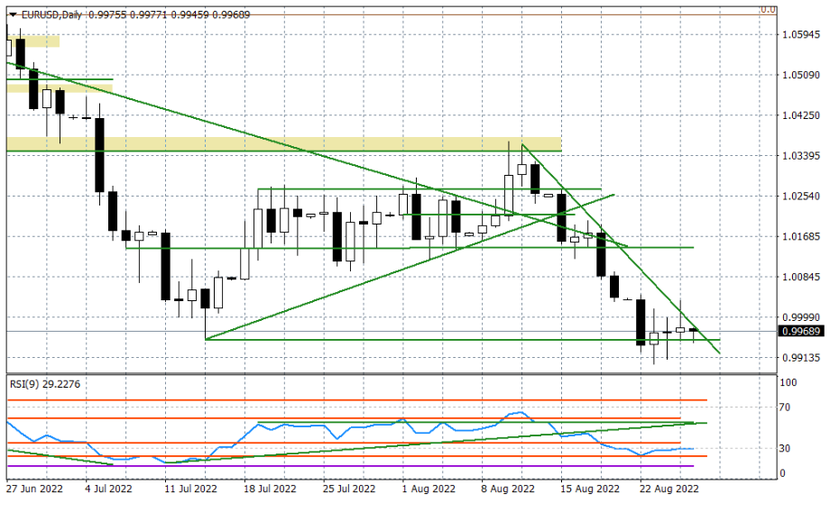Click the 1.05090 price axis label
Viewport: 830px width, 513px height.
801,75
